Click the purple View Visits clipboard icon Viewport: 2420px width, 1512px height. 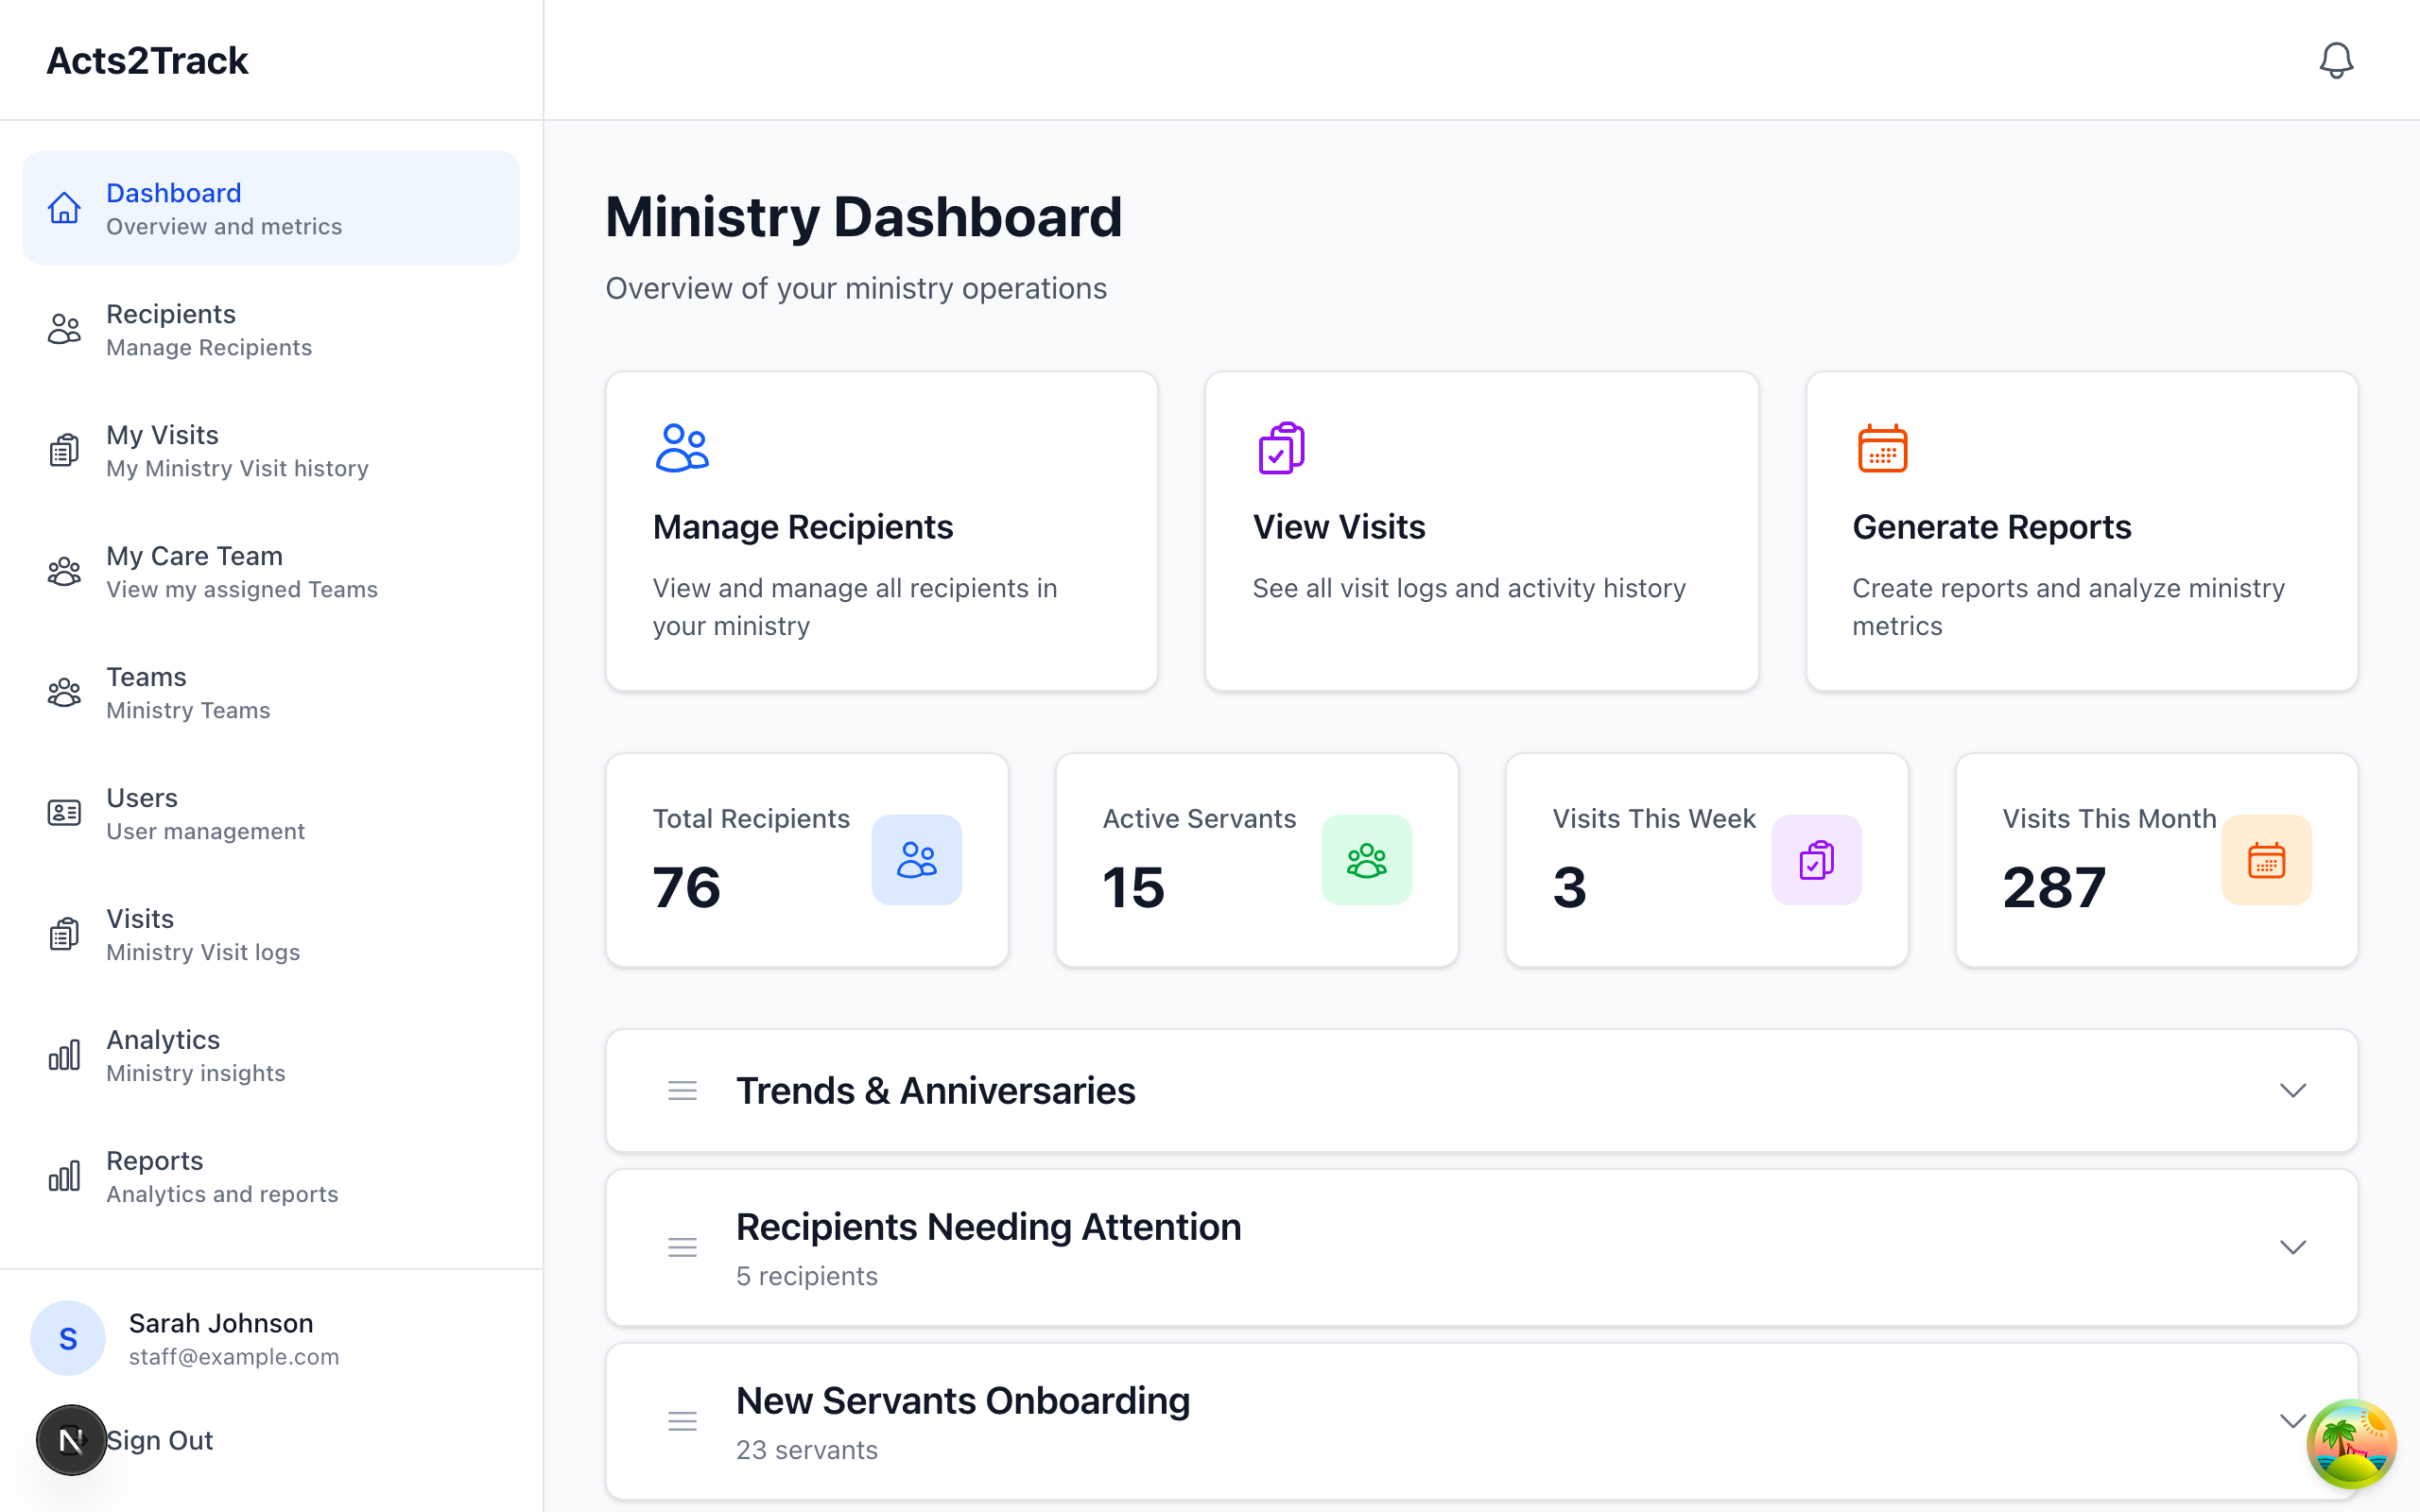click(x=1280, y=448)
